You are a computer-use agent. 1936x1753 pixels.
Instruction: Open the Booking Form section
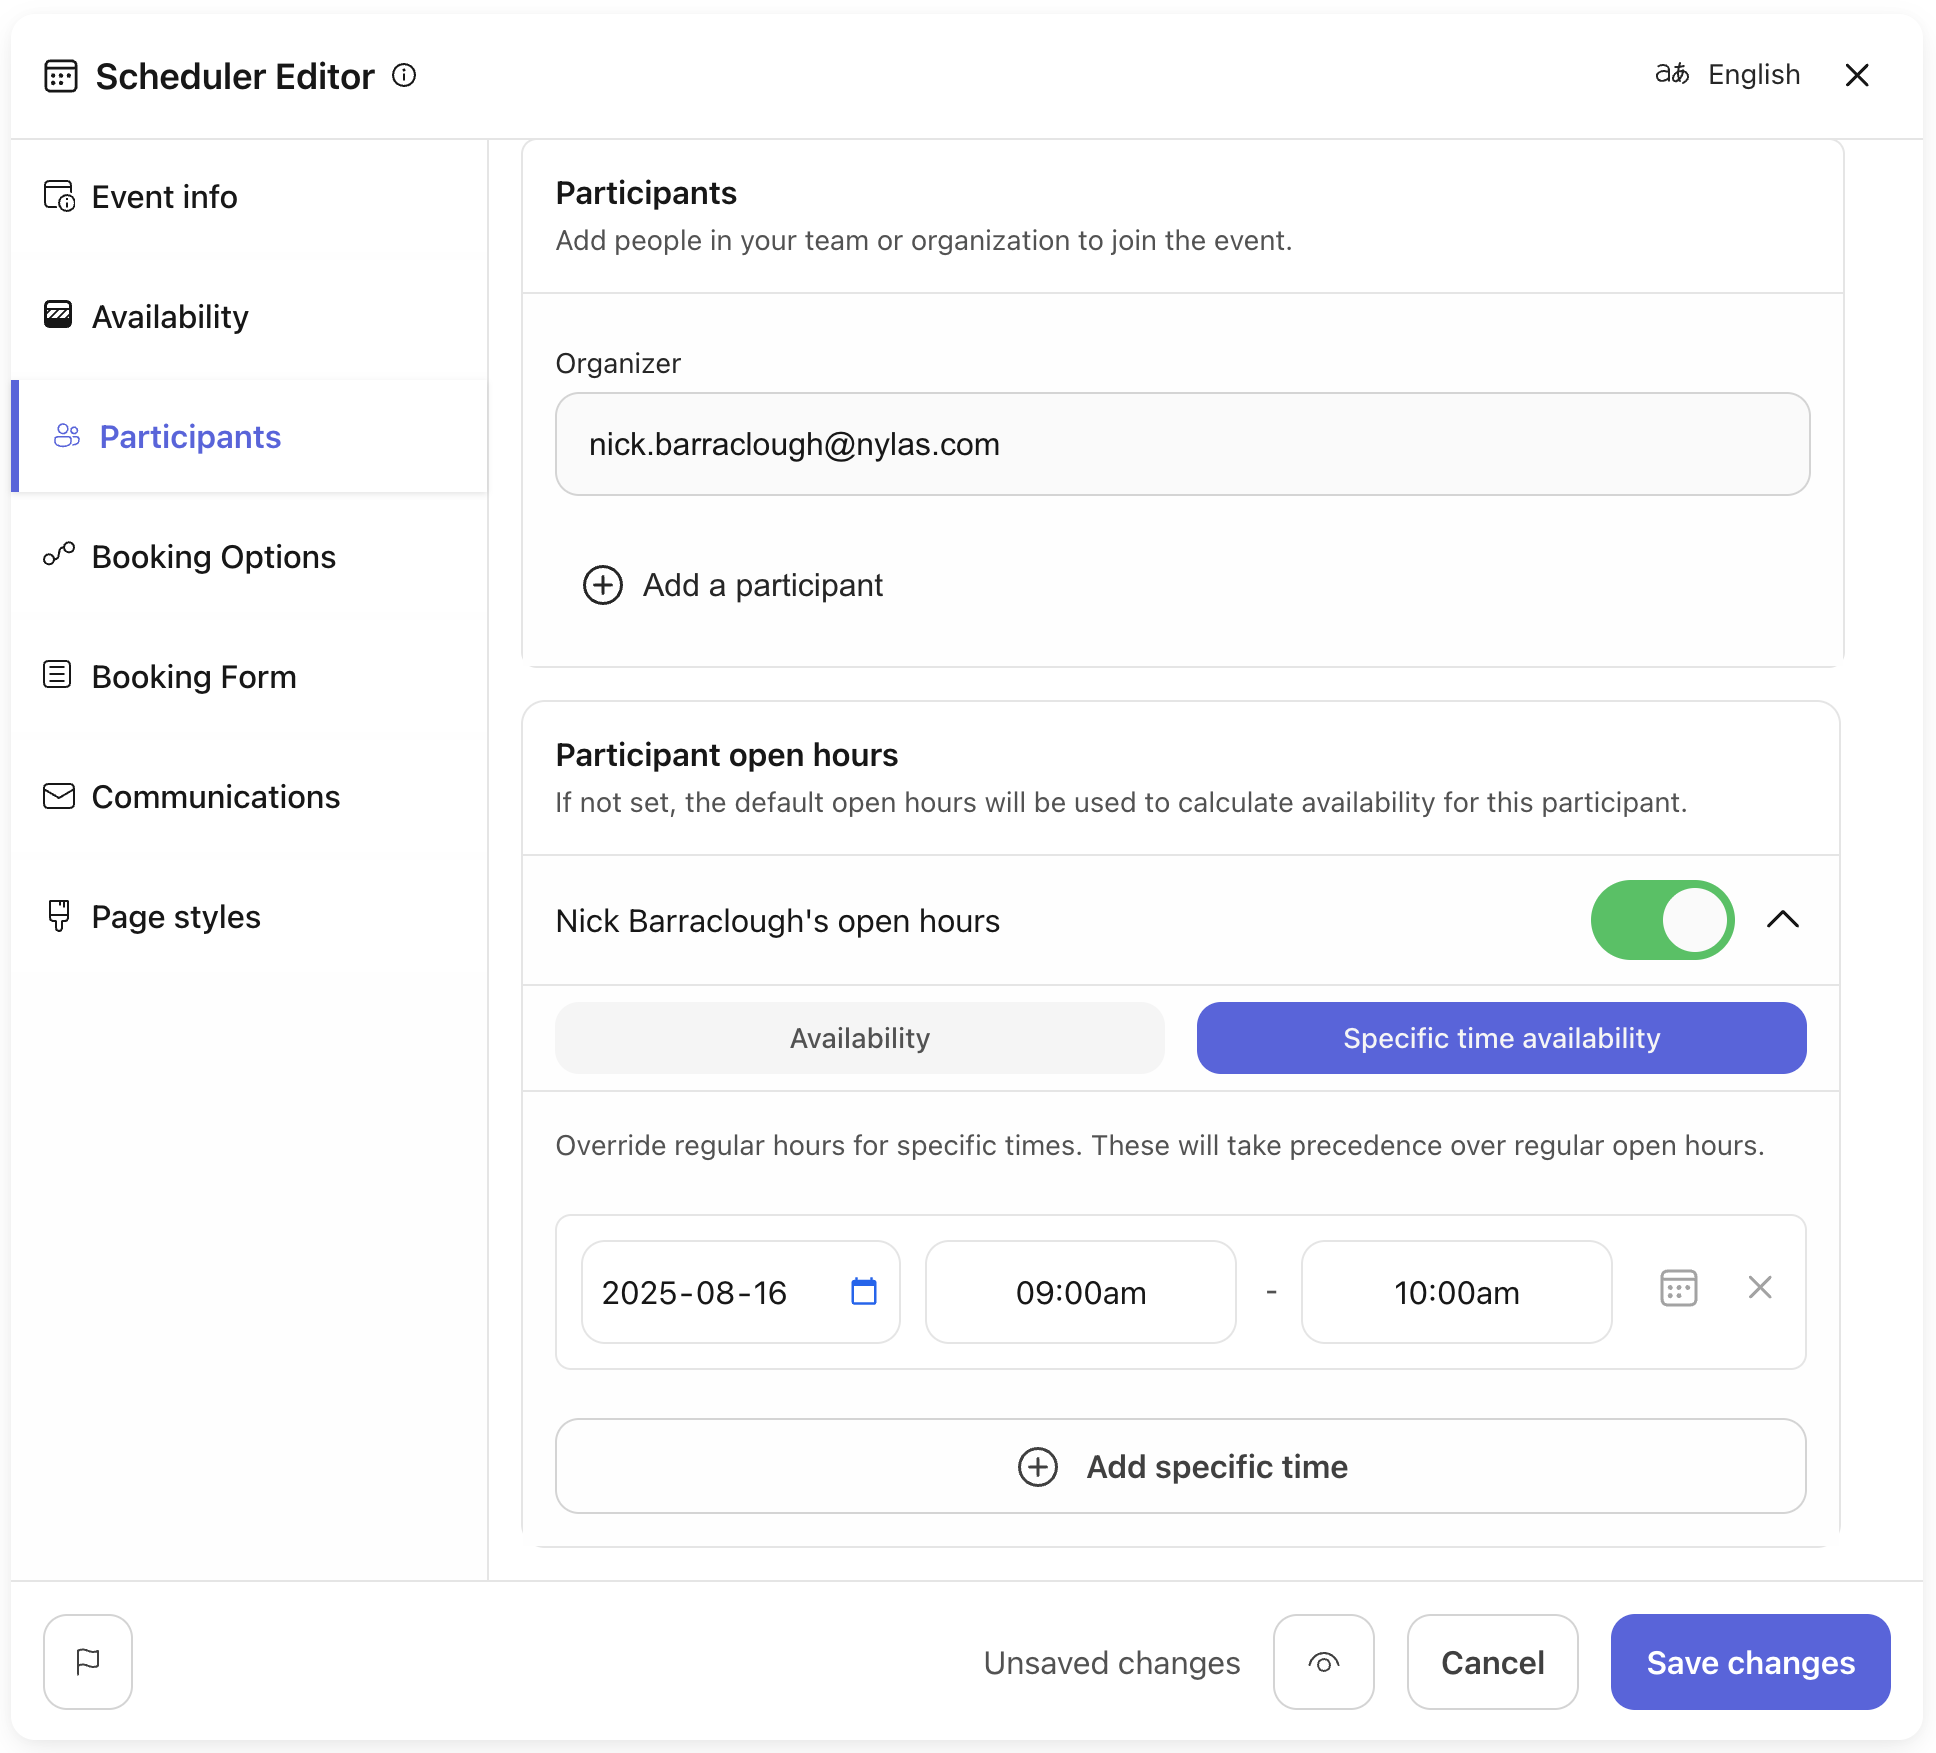pos(193,676)
